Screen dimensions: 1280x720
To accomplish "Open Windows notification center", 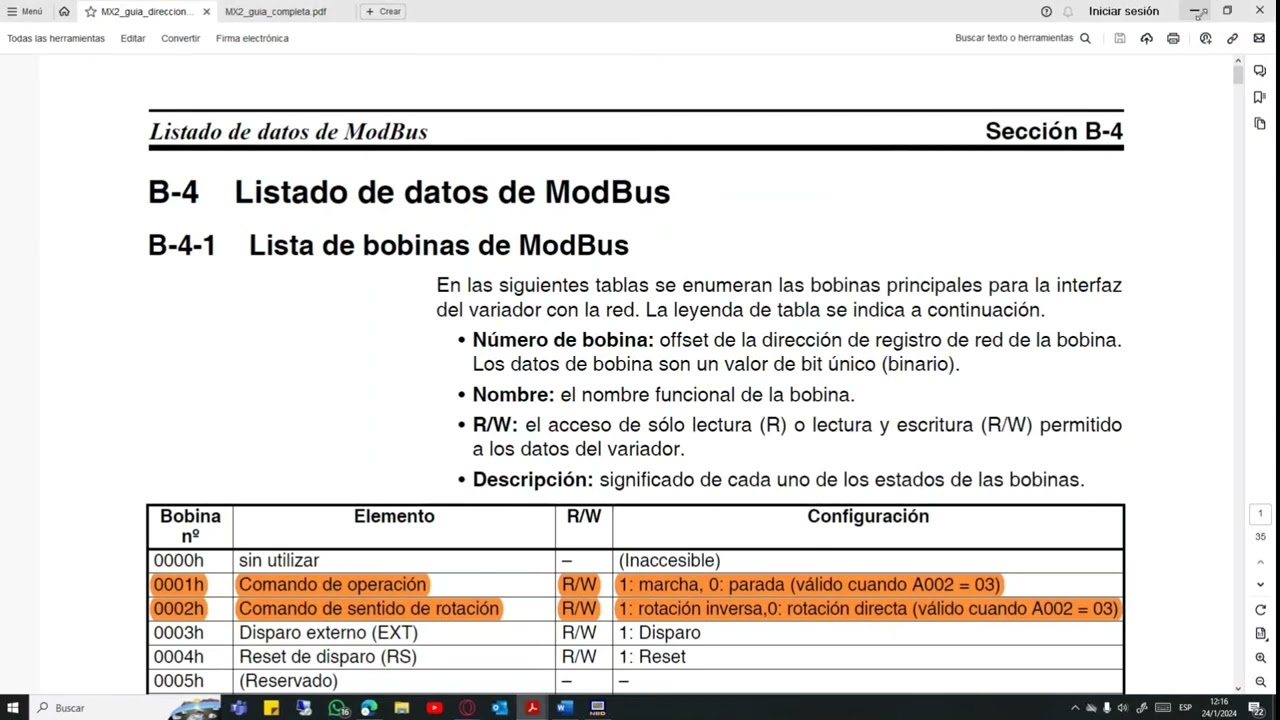I will click(x=1256, y=708).
